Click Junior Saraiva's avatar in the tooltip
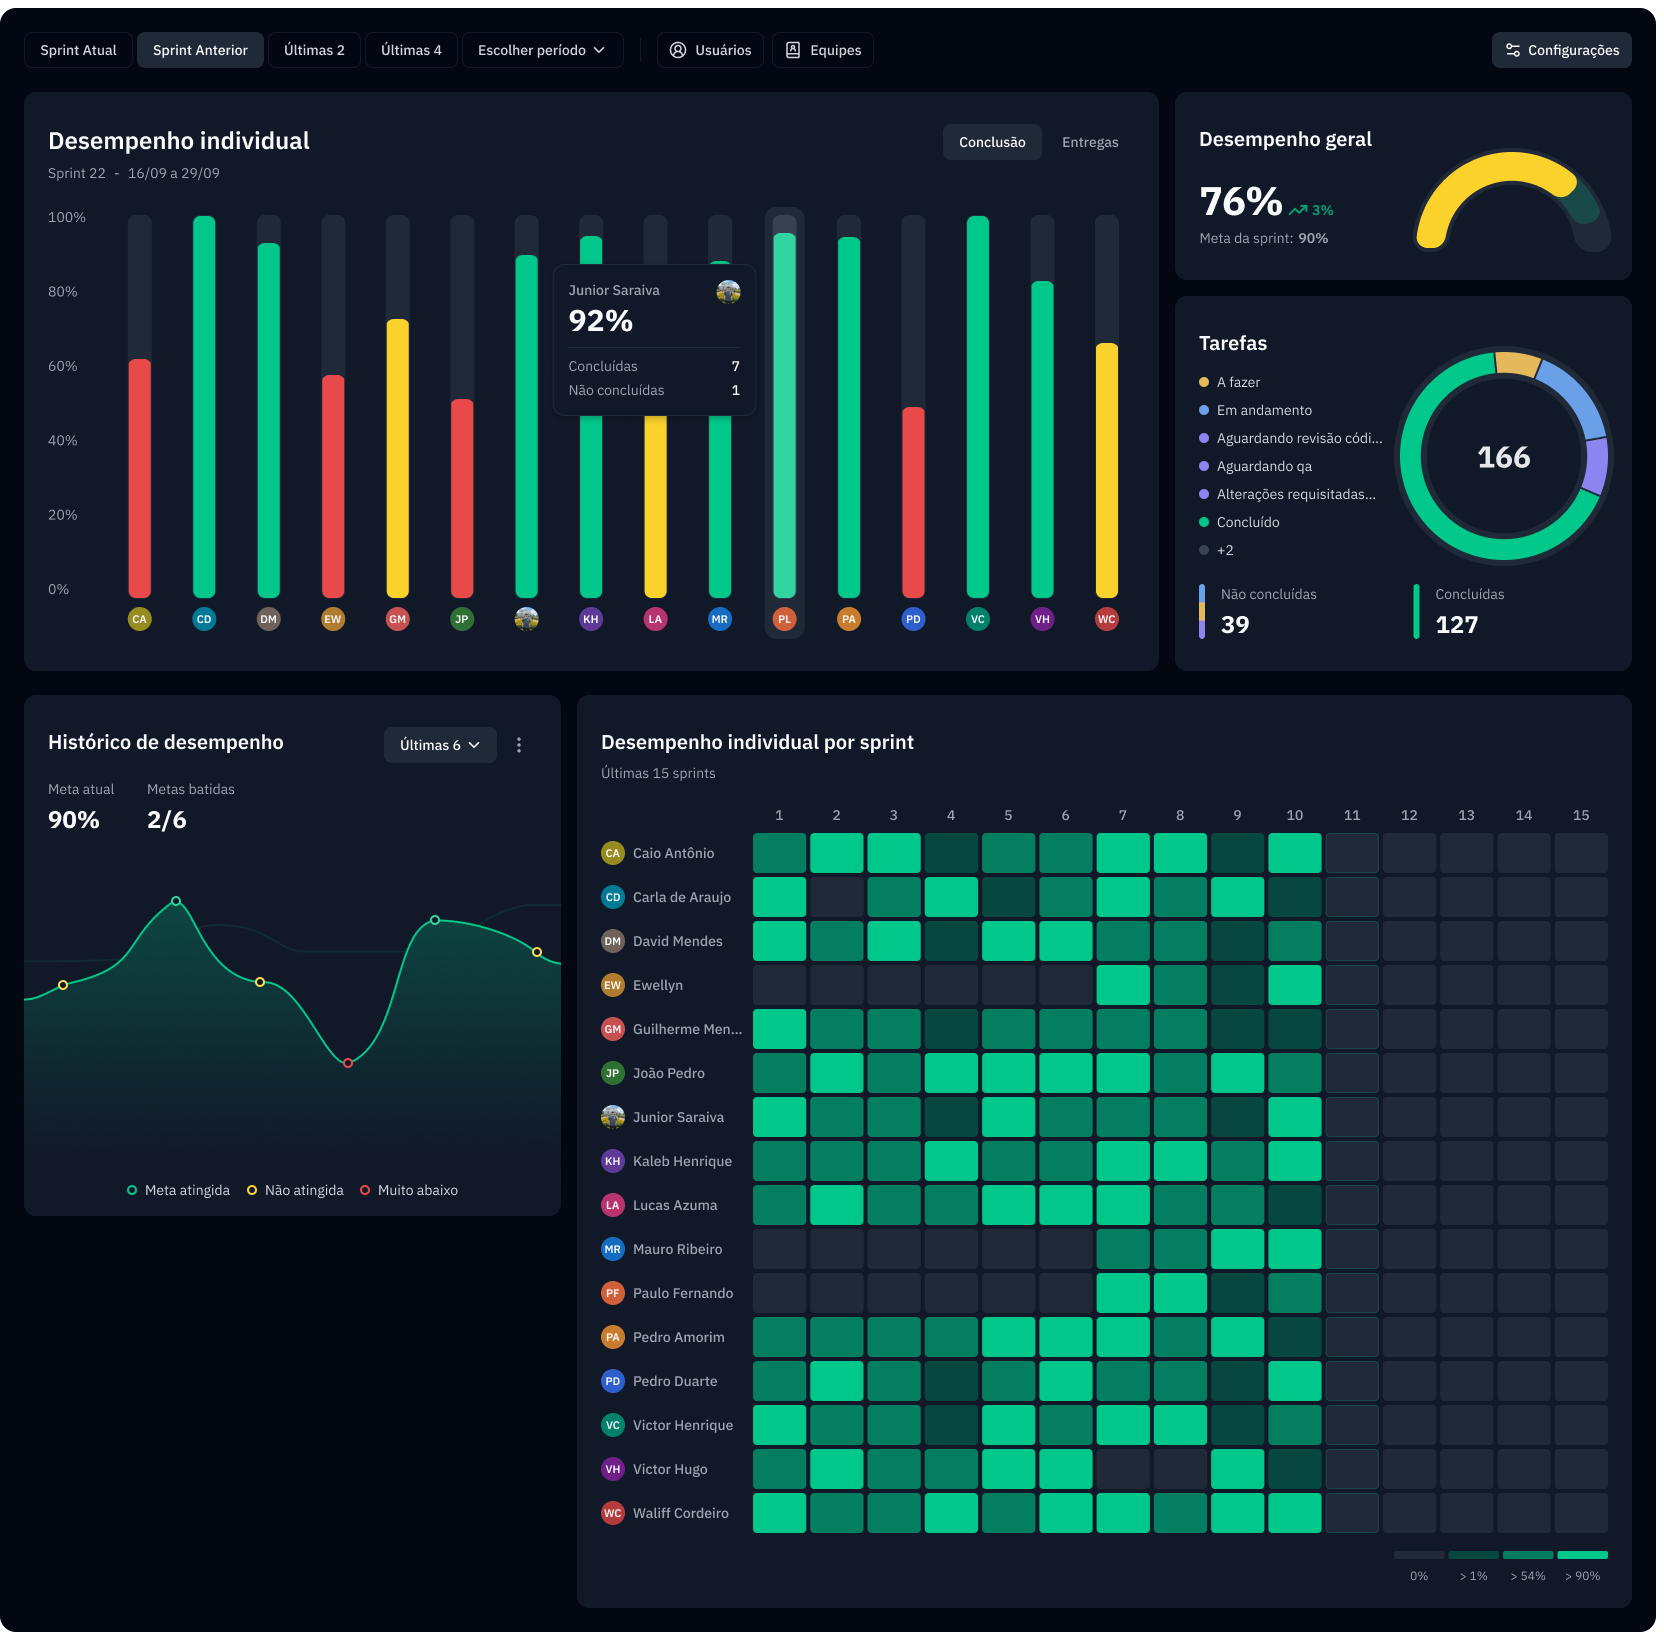Screen dimensions: 1664x1640 coord(729,293)
